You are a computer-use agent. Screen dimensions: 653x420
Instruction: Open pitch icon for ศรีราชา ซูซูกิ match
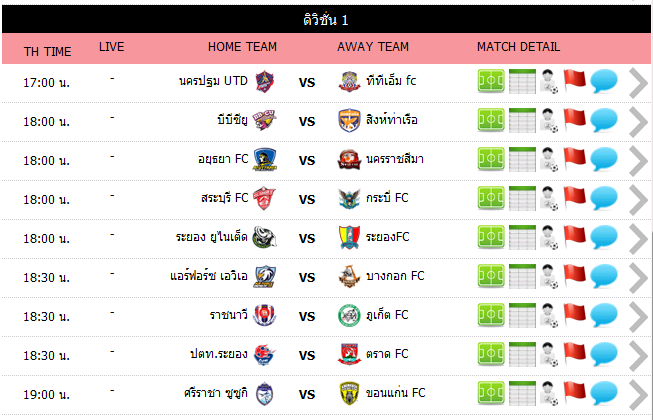click(490, 393)
